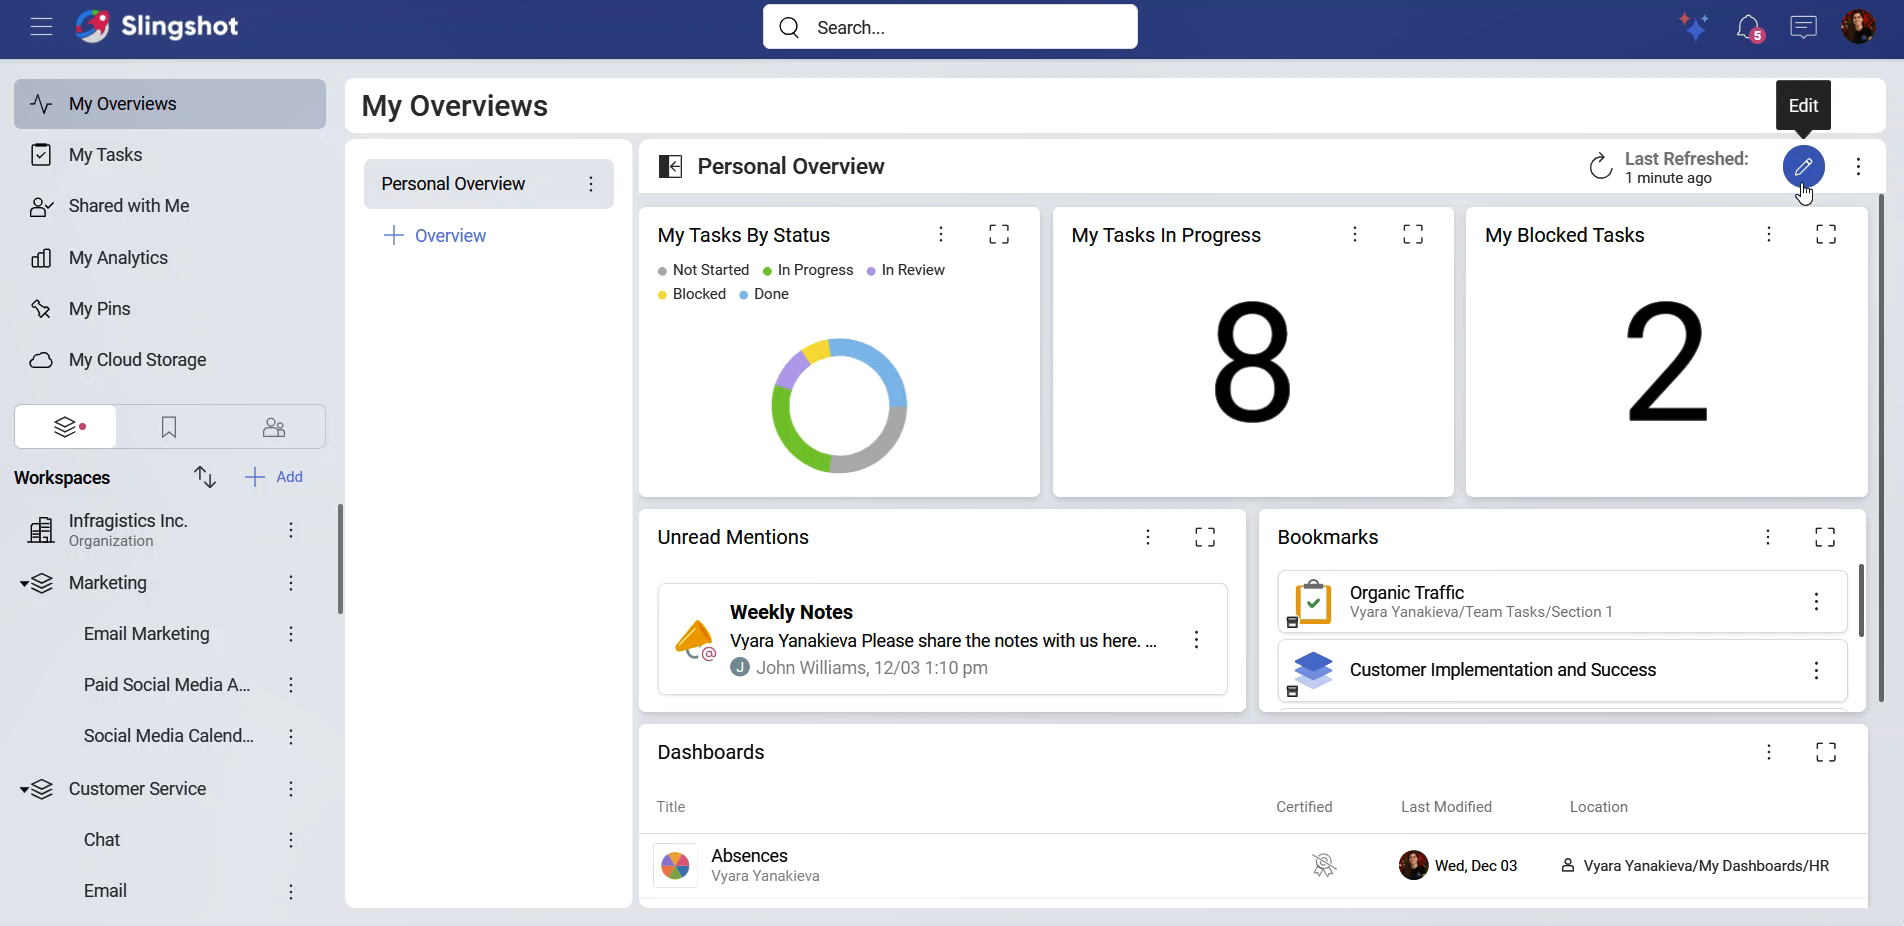Toggle the Not Started legend item
1904x926 pixels.
click(703, 270)
